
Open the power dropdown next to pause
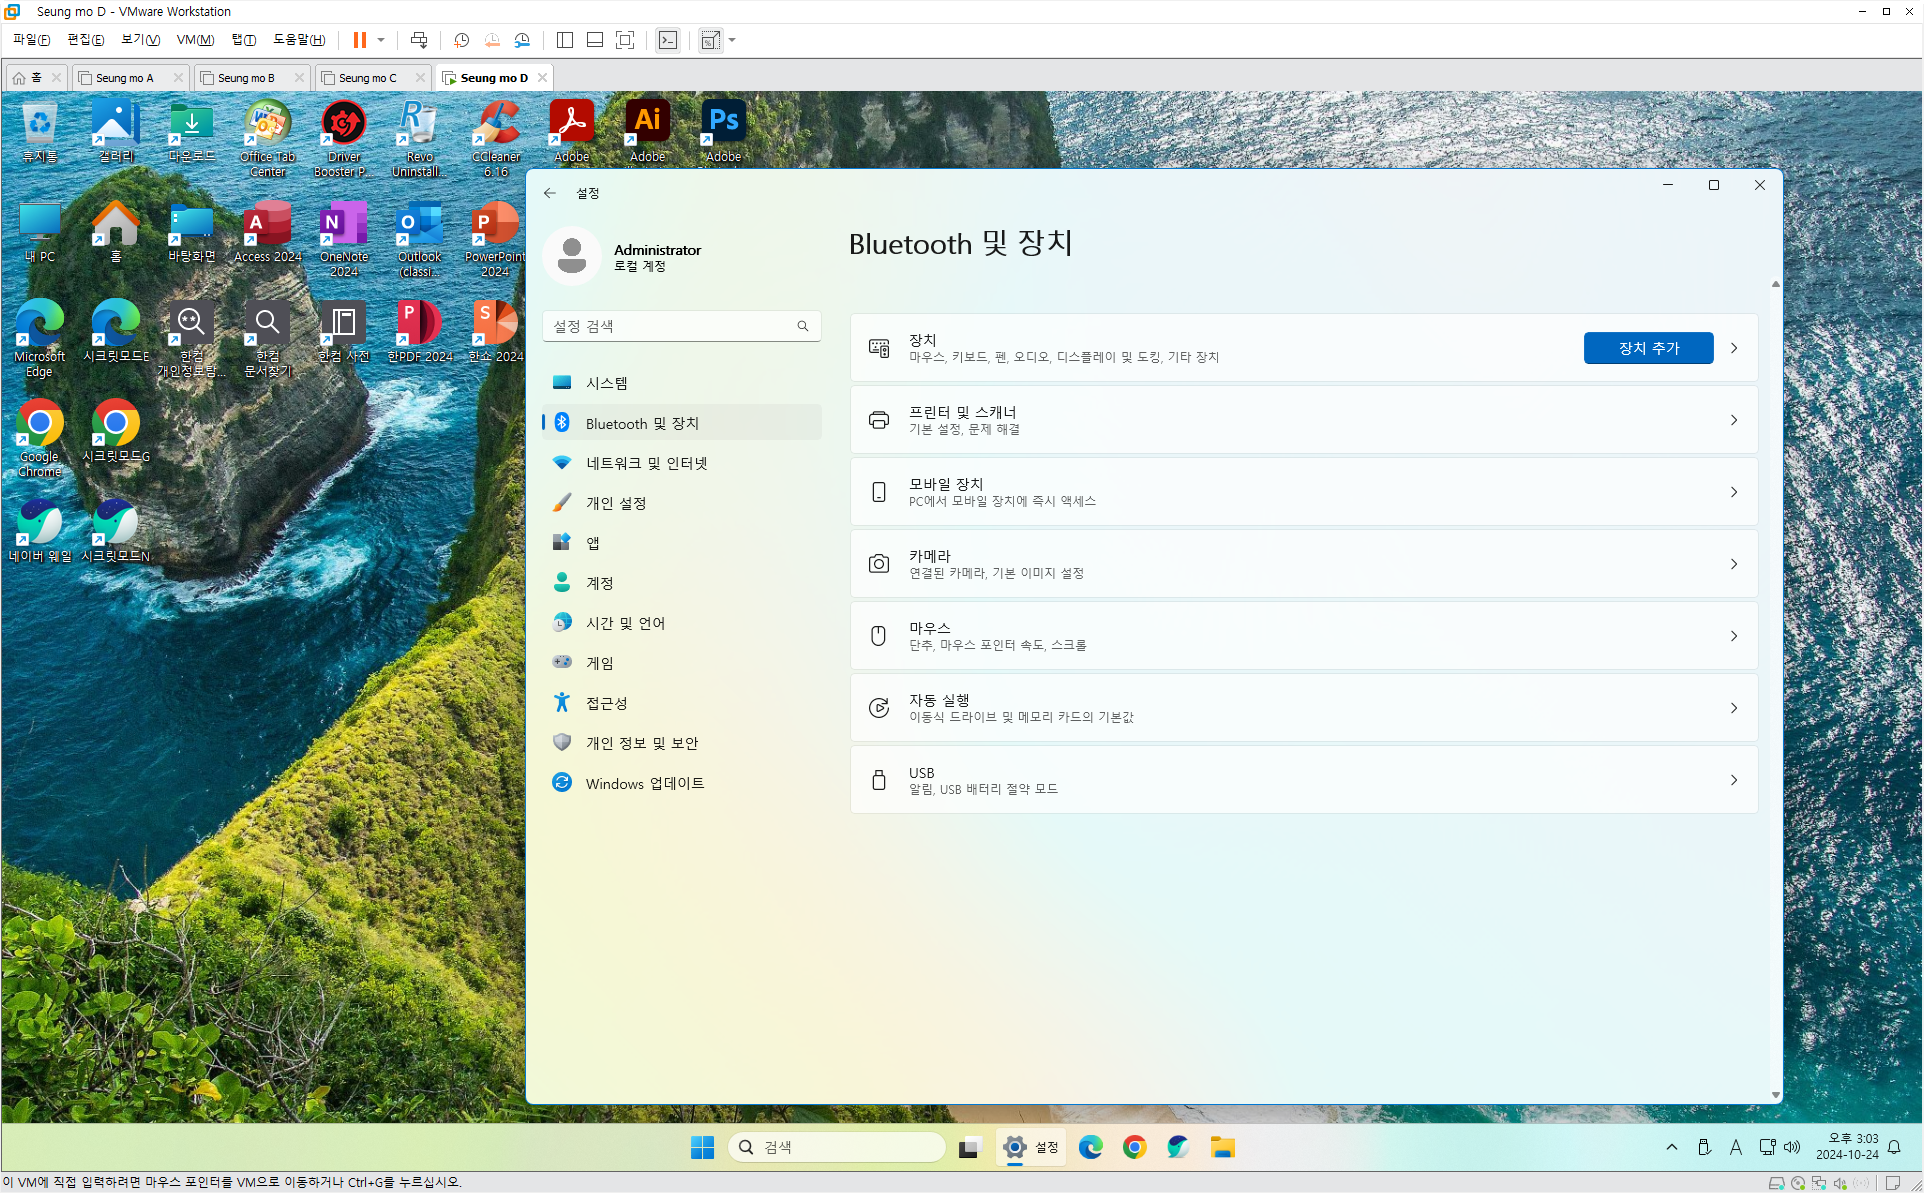[381, 40]
